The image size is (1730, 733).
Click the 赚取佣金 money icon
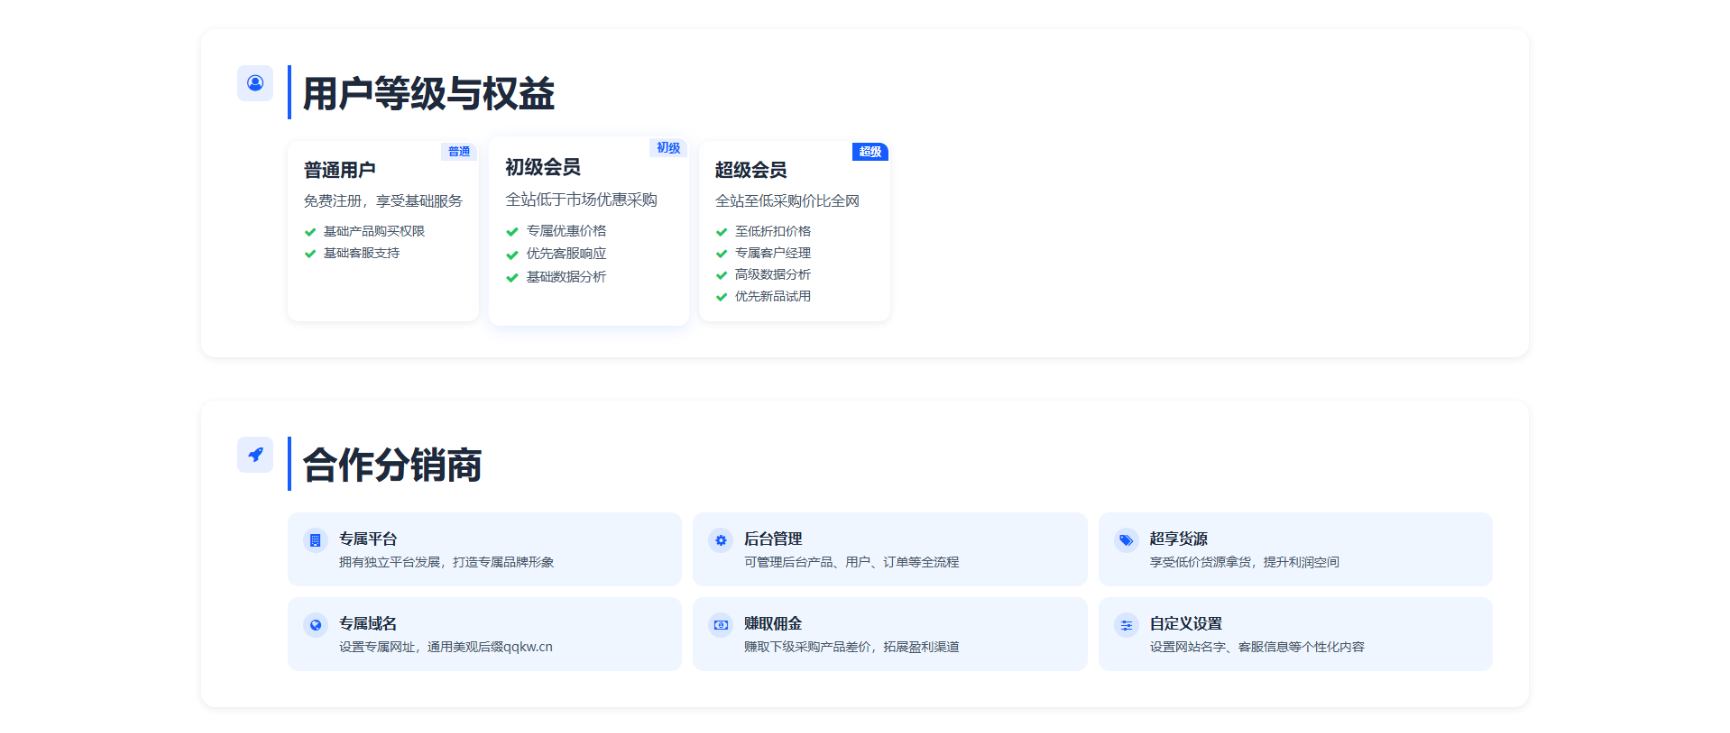point(720,625)
